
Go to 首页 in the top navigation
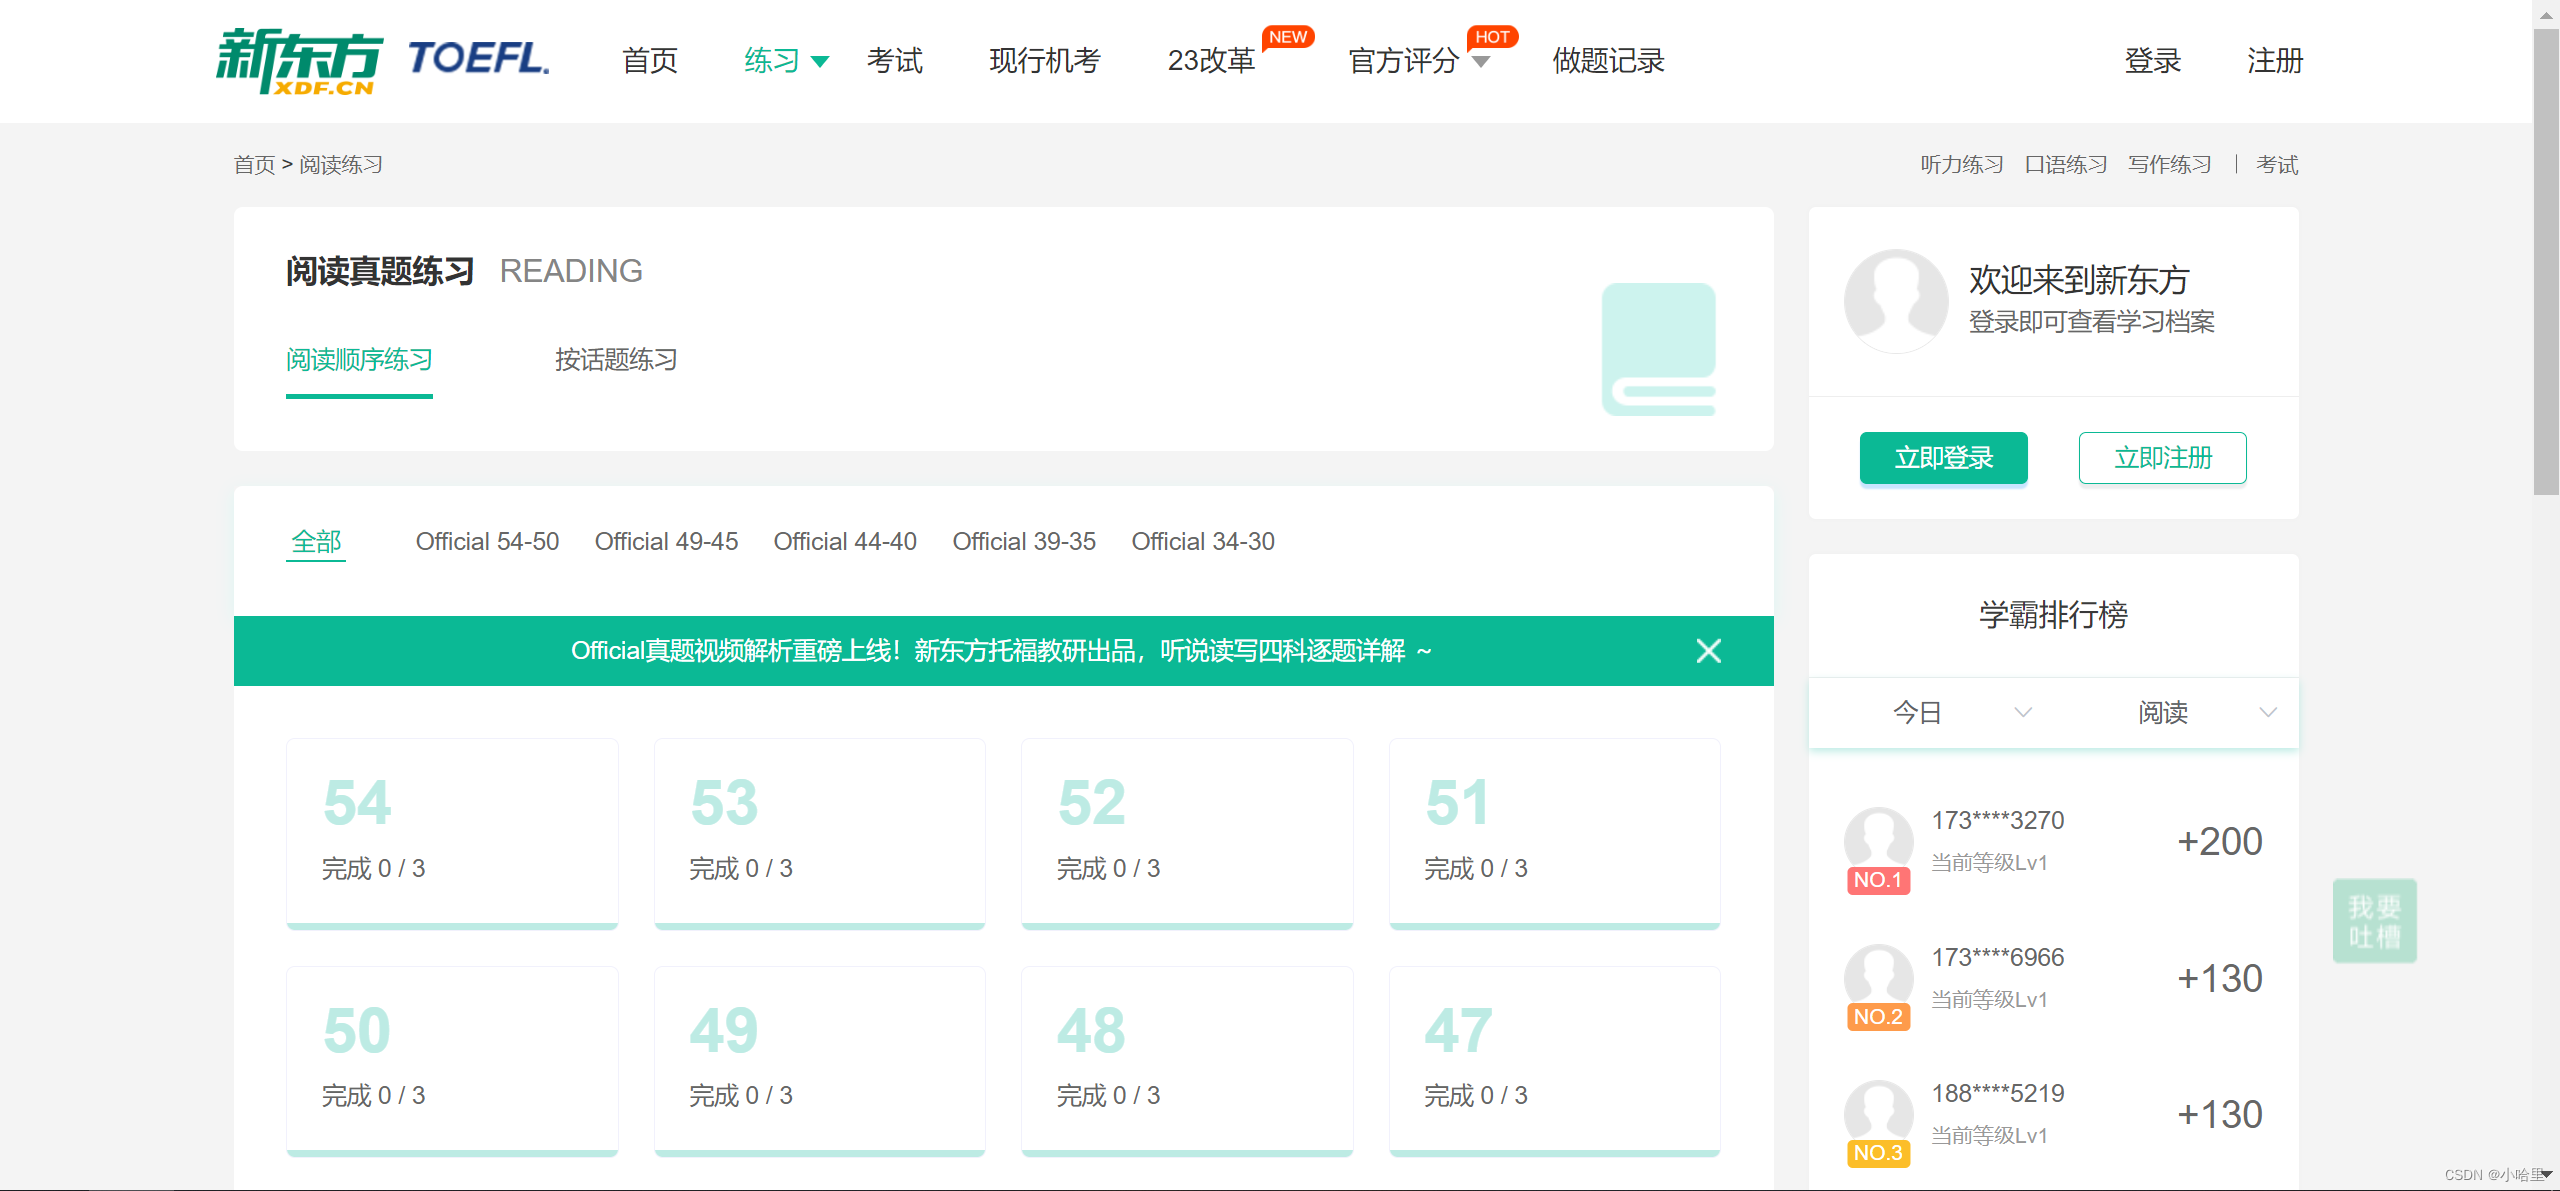click(650, 61)
